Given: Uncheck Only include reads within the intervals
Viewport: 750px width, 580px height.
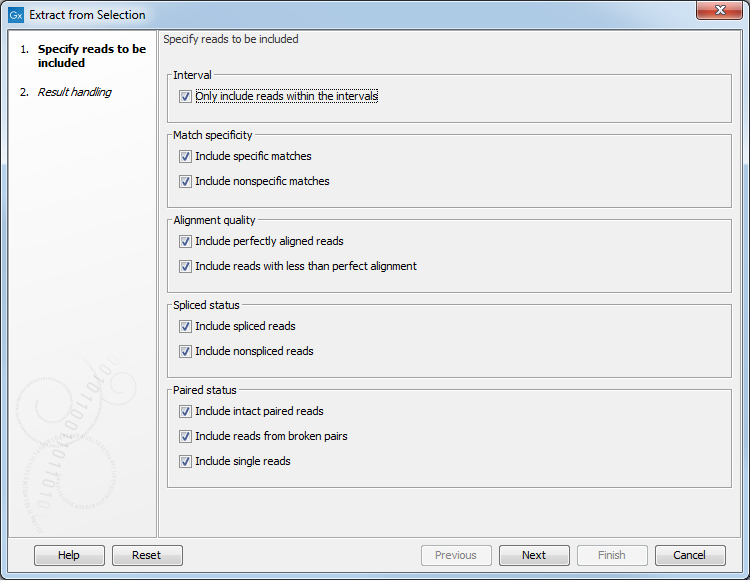Looking at the screenshot, I should (x=186, y=97).
